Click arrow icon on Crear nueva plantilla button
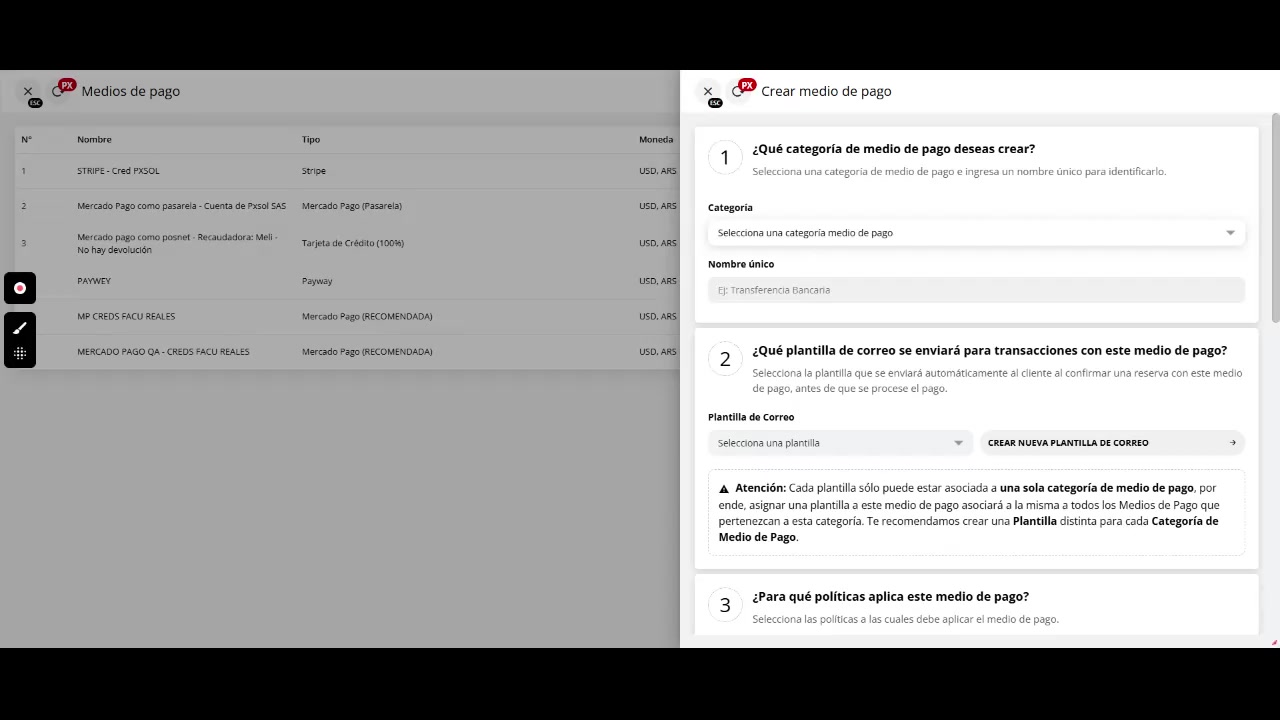The image size is (1280, 720). click(1232, 443)
